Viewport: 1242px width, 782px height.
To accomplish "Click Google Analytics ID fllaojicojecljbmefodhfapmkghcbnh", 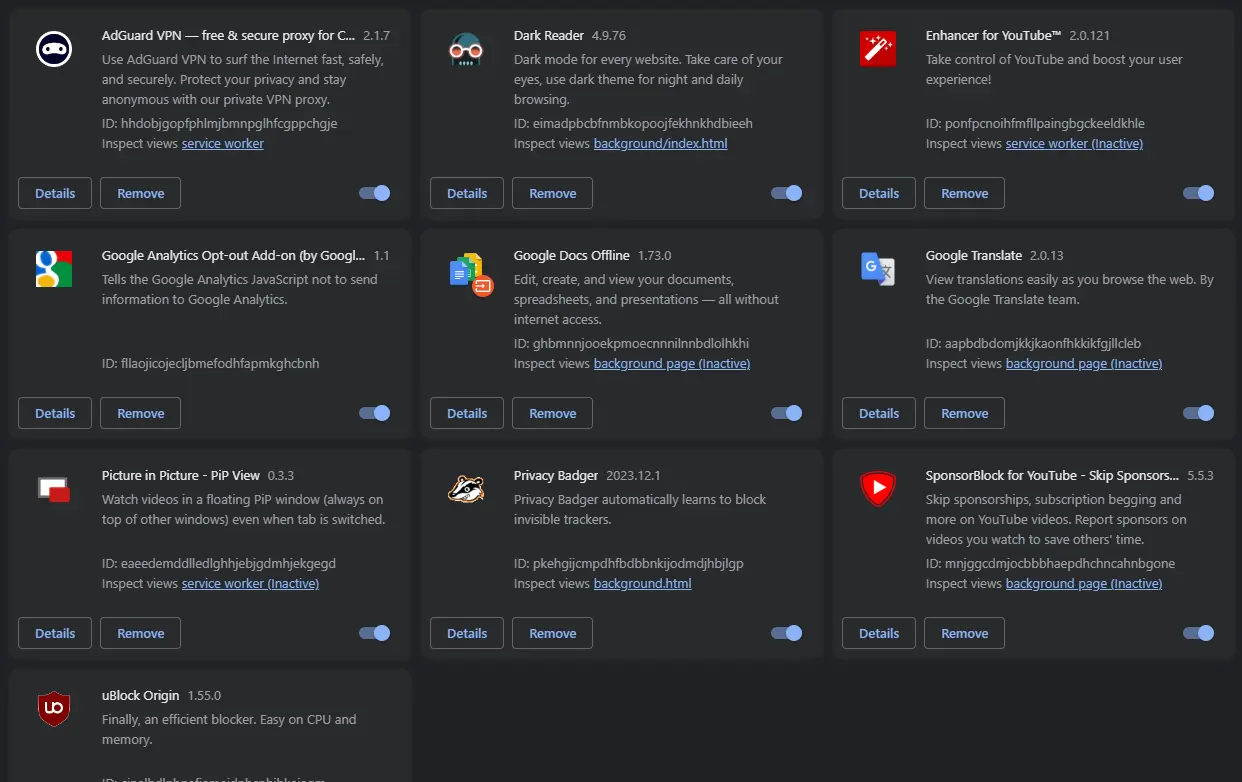I will (x=210, y=364).
